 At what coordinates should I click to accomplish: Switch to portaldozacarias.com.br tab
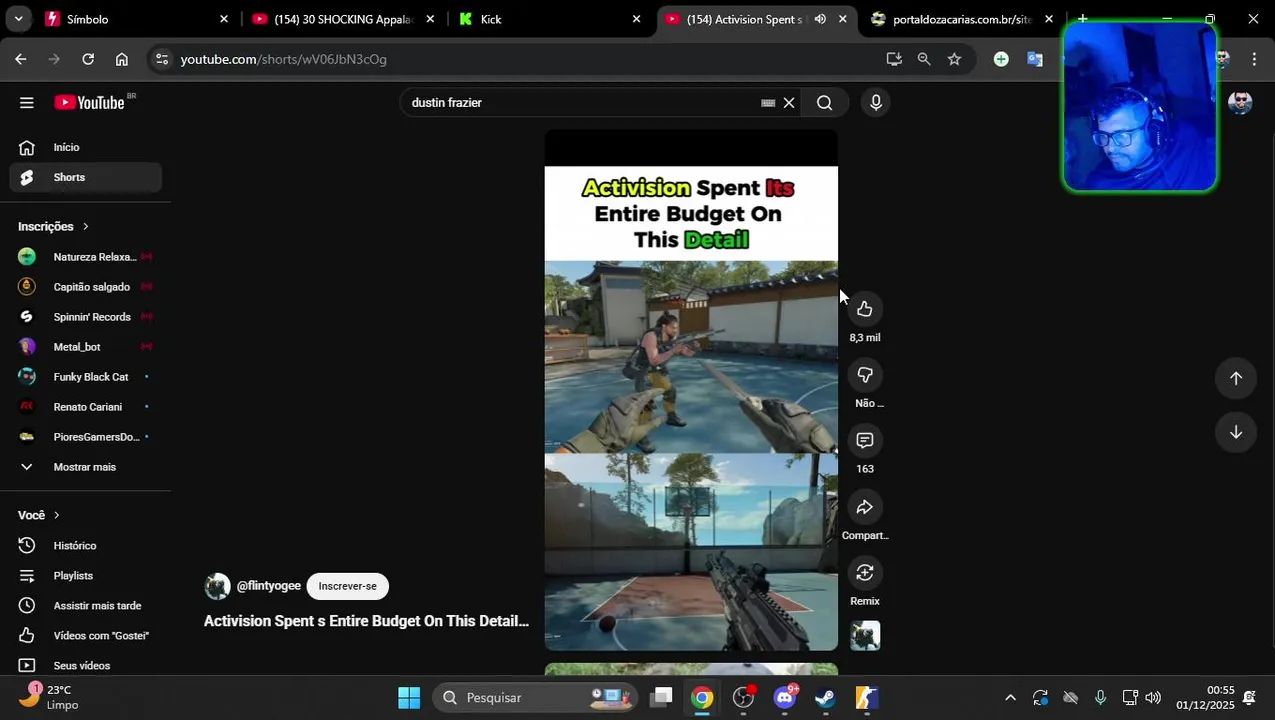[962, 19]
